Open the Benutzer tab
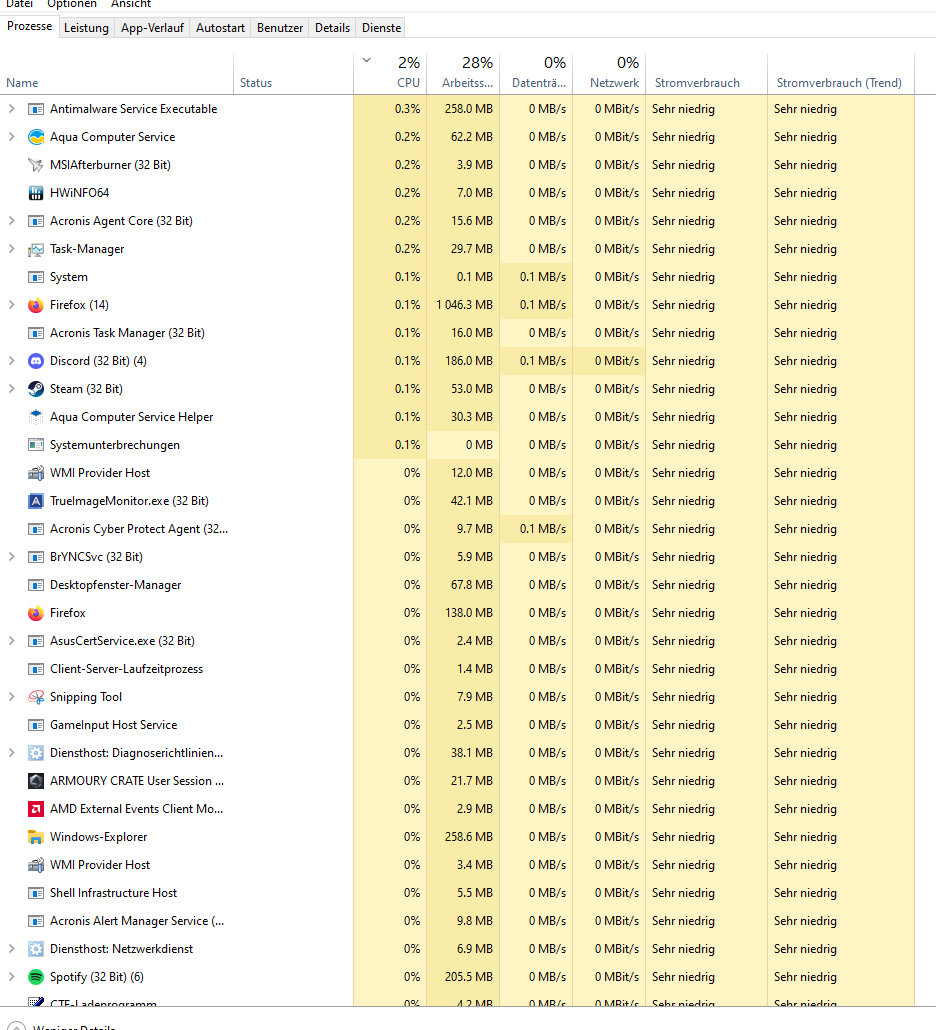 (x=280, y=28)
